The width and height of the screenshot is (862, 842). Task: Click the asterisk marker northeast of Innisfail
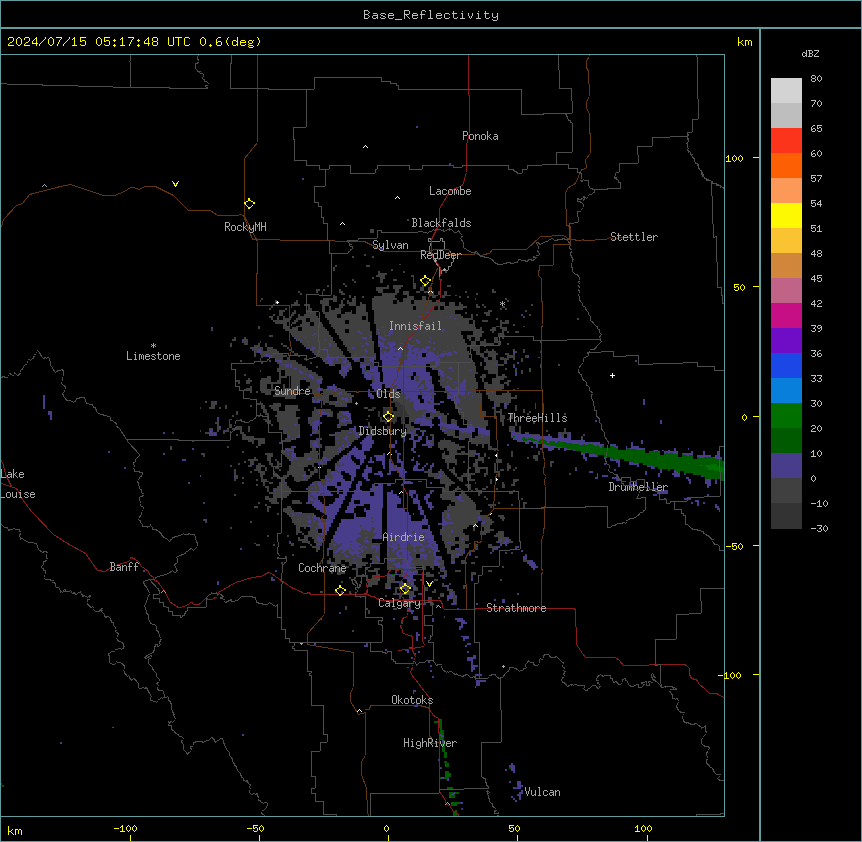[502, 303]
